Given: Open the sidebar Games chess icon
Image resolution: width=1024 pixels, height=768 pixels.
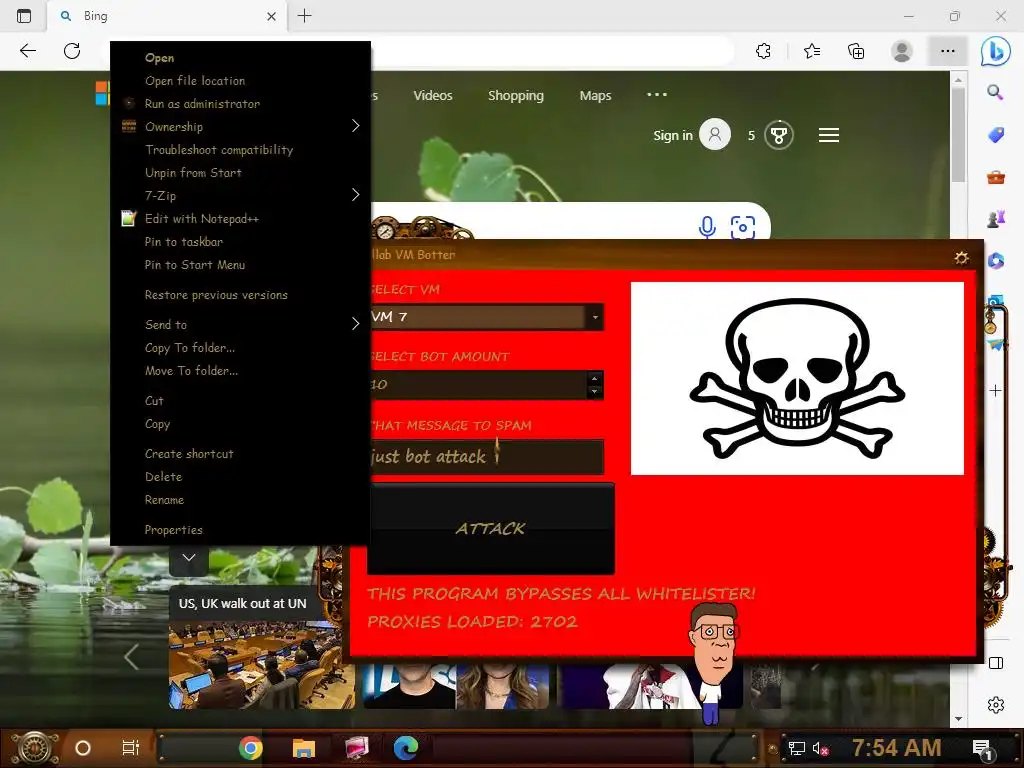Looking at the screenshot, I should tap(995, 219).
